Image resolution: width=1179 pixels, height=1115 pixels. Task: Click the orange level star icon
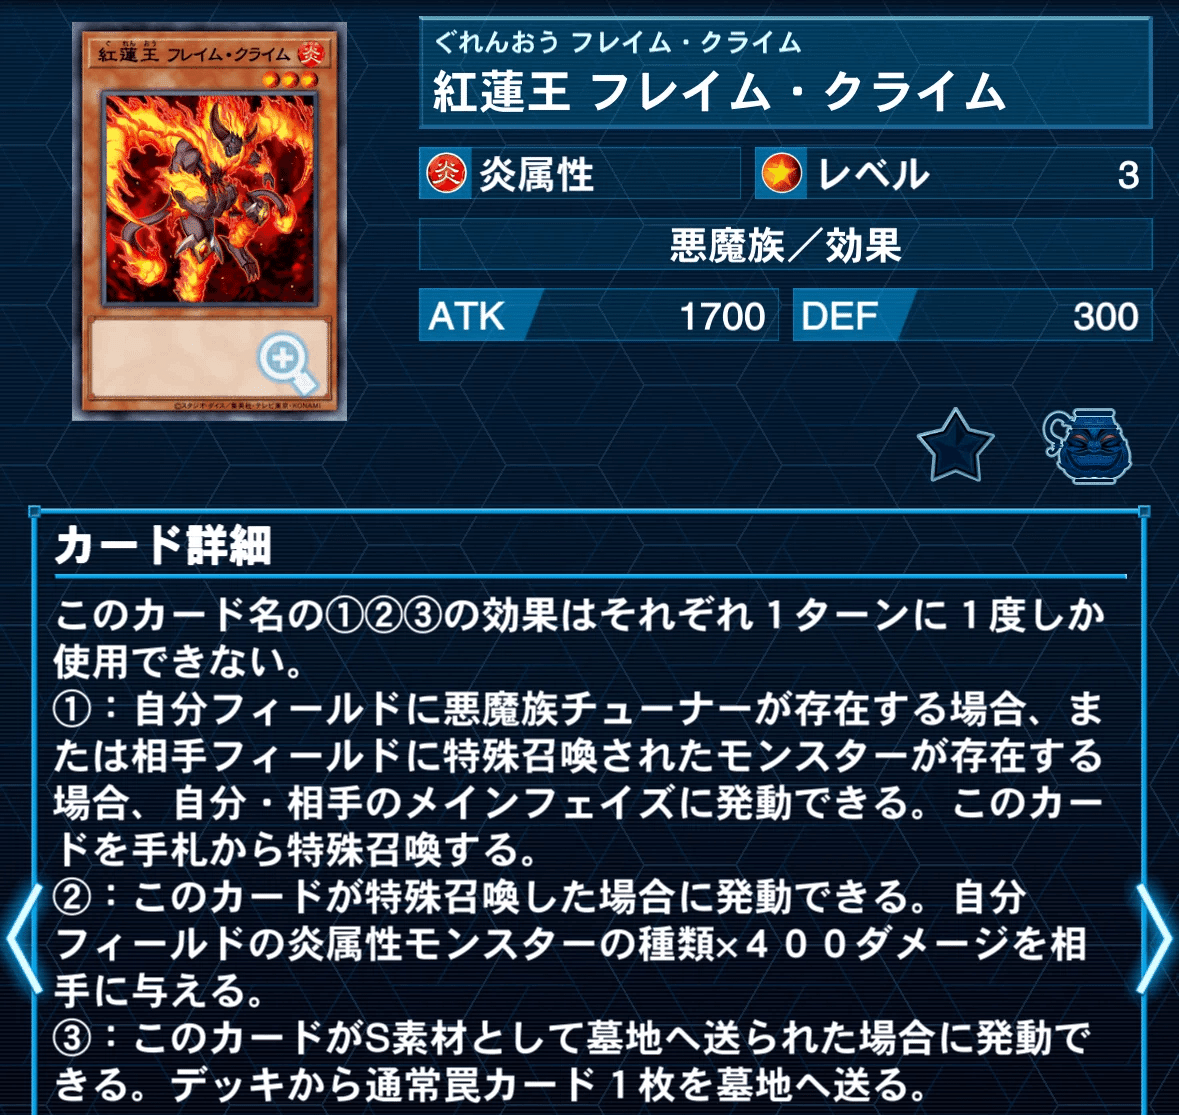pyautogui.click(x=780, y=174)
